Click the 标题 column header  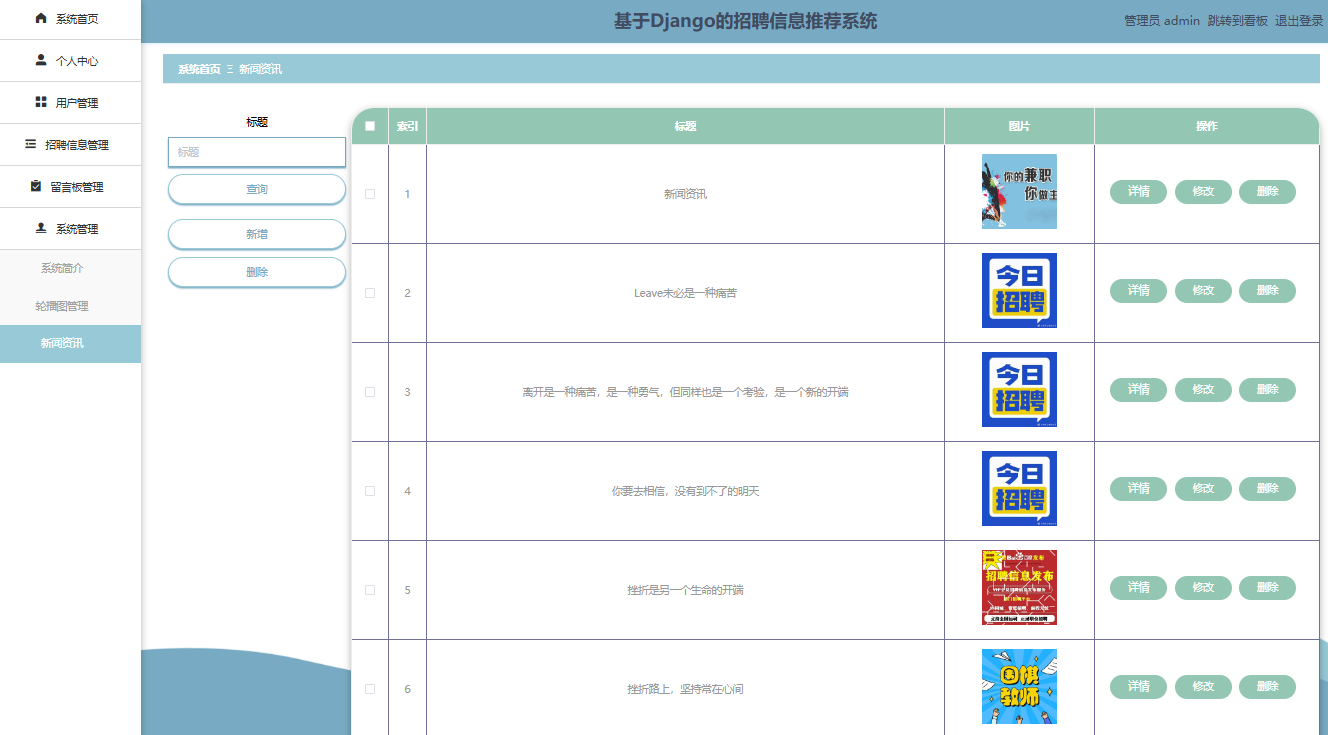coord(685,126)
